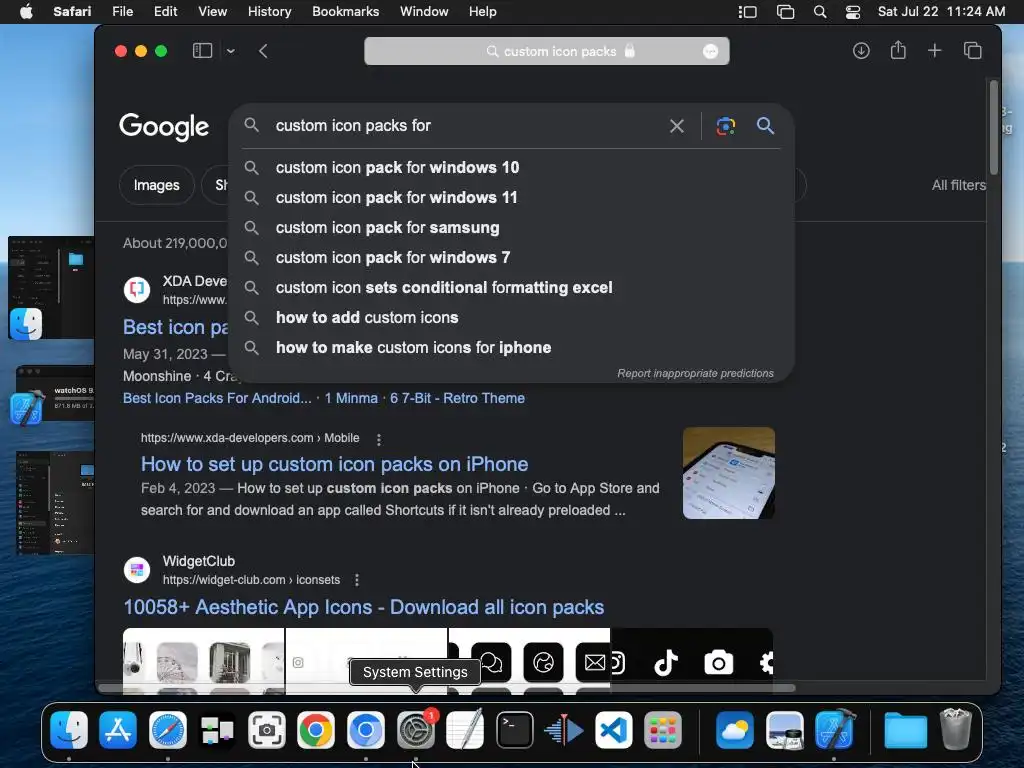
Task: Open Control Center in menu bar
Action: point(852,12)
